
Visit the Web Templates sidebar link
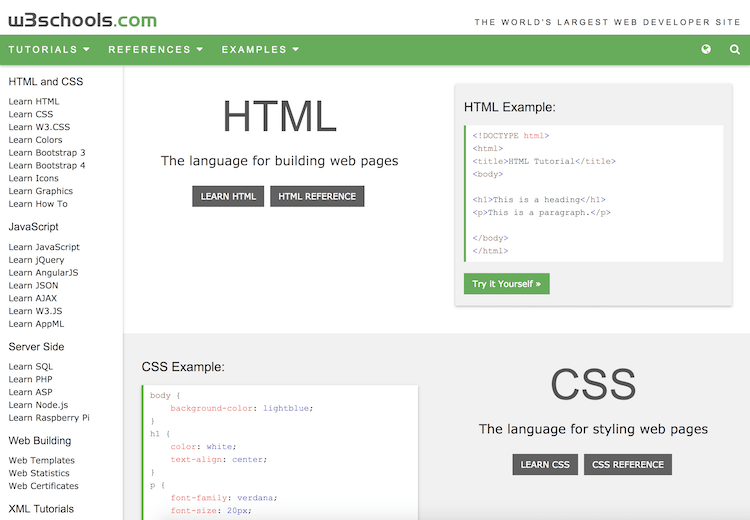pos(42,461)
